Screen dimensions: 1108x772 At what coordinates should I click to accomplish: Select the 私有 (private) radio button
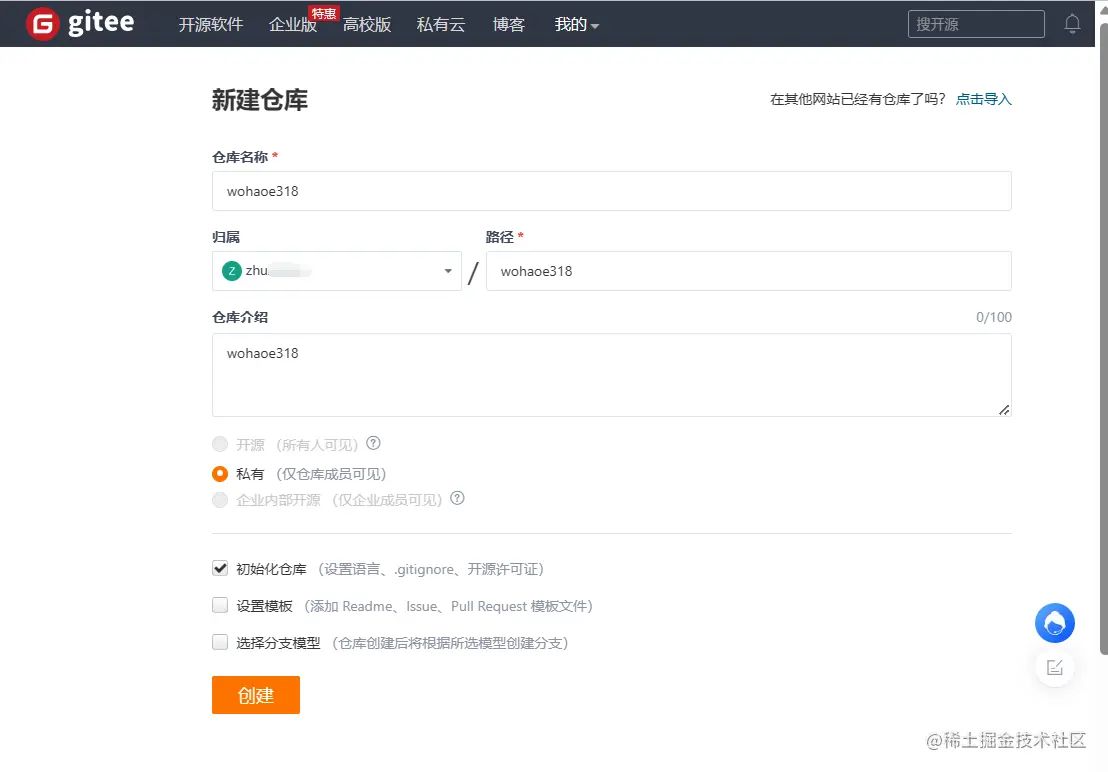click(220, 474)
